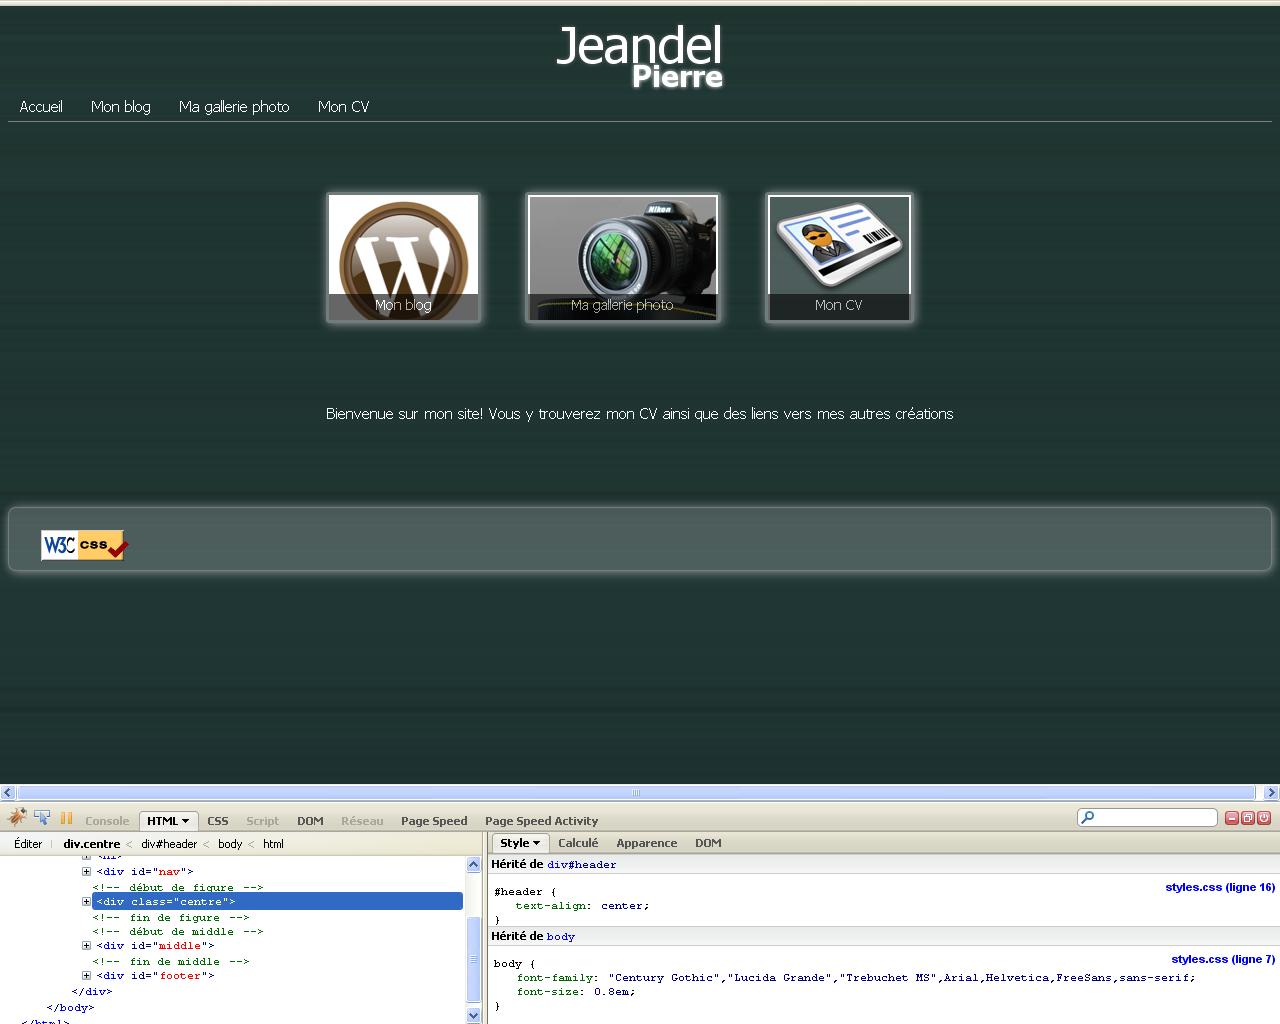Switch to the Apparence side tab
The image size is (1280, 1024).
point(647,843)
